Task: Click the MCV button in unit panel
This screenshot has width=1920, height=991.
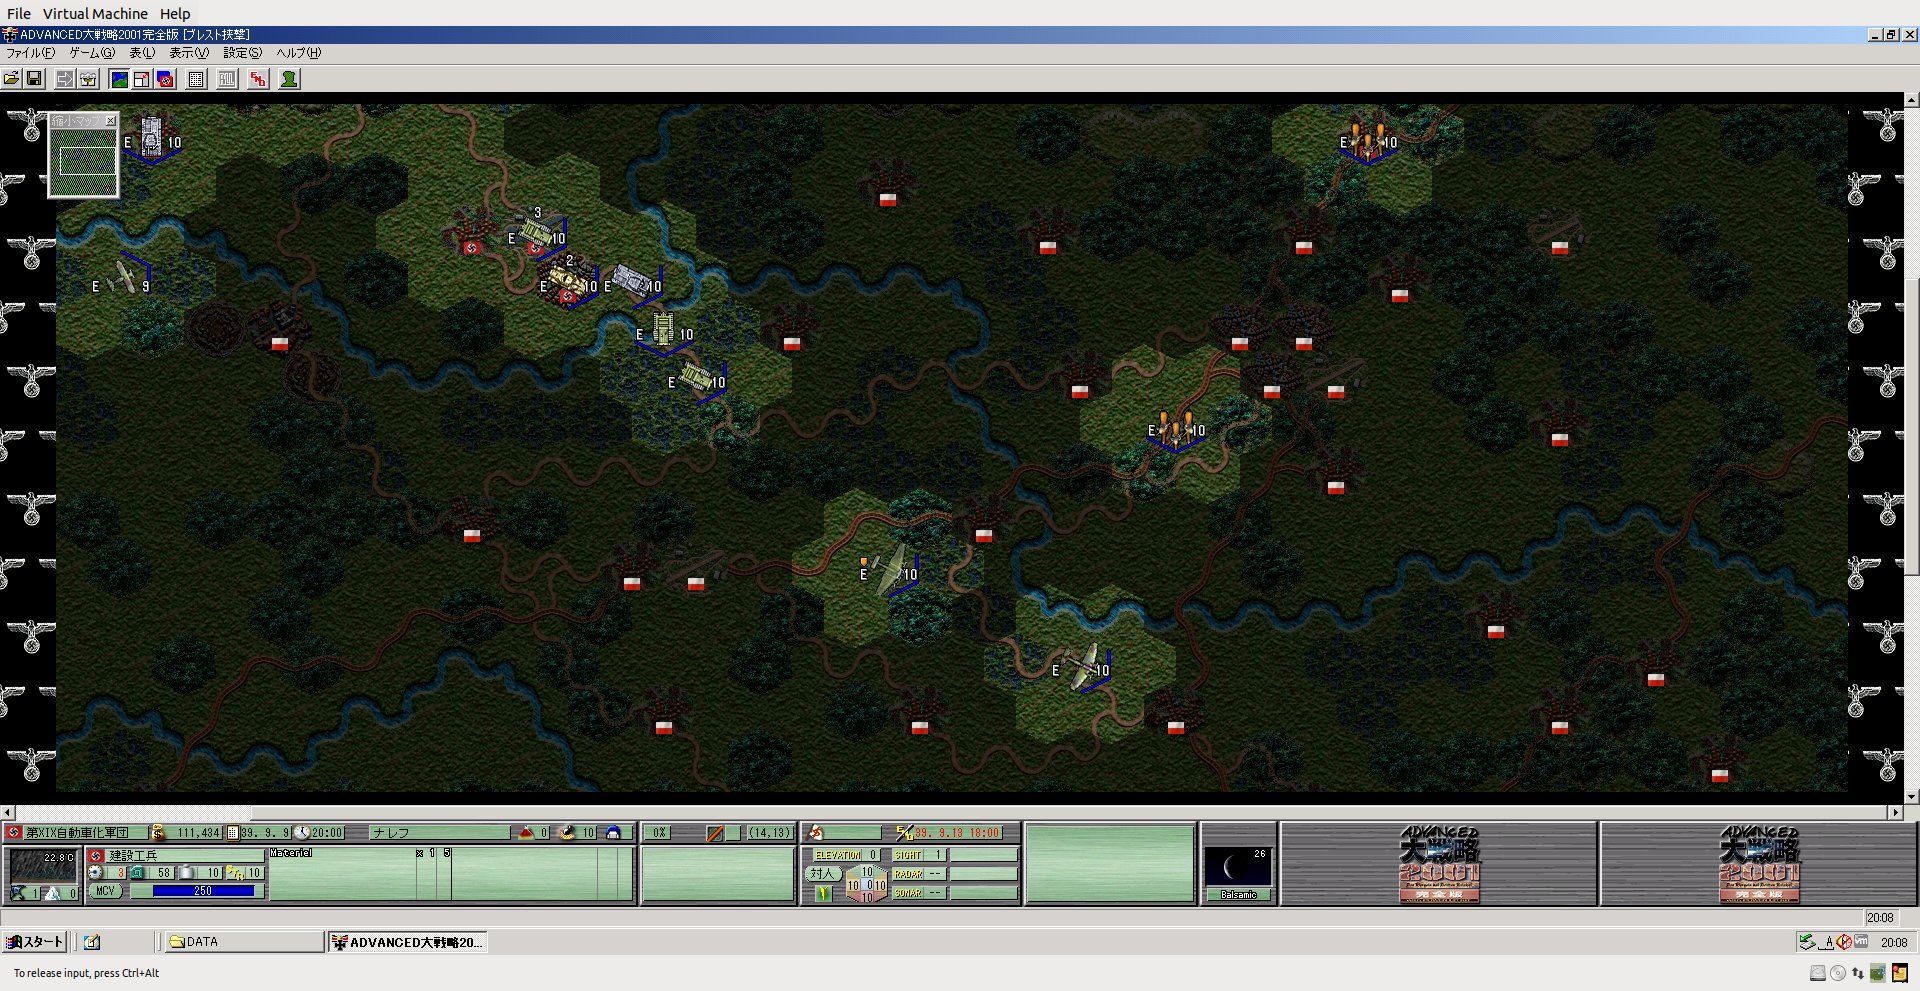Action: [105, 890]
